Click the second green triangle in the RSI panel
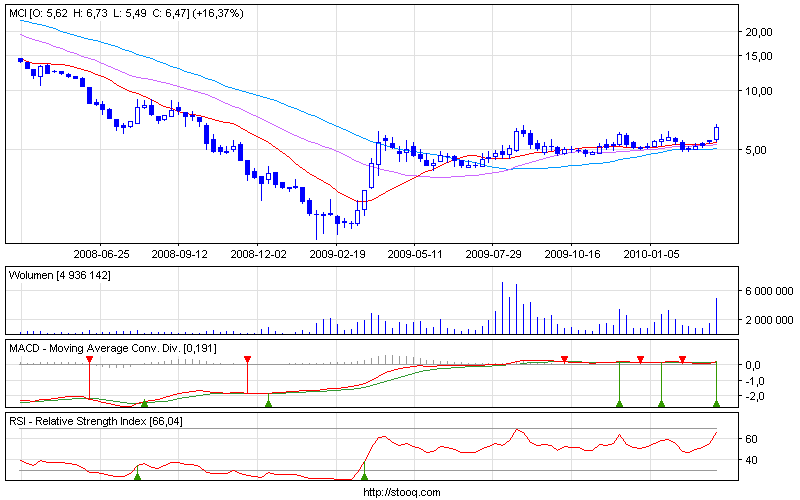 [x=364, y=476]
